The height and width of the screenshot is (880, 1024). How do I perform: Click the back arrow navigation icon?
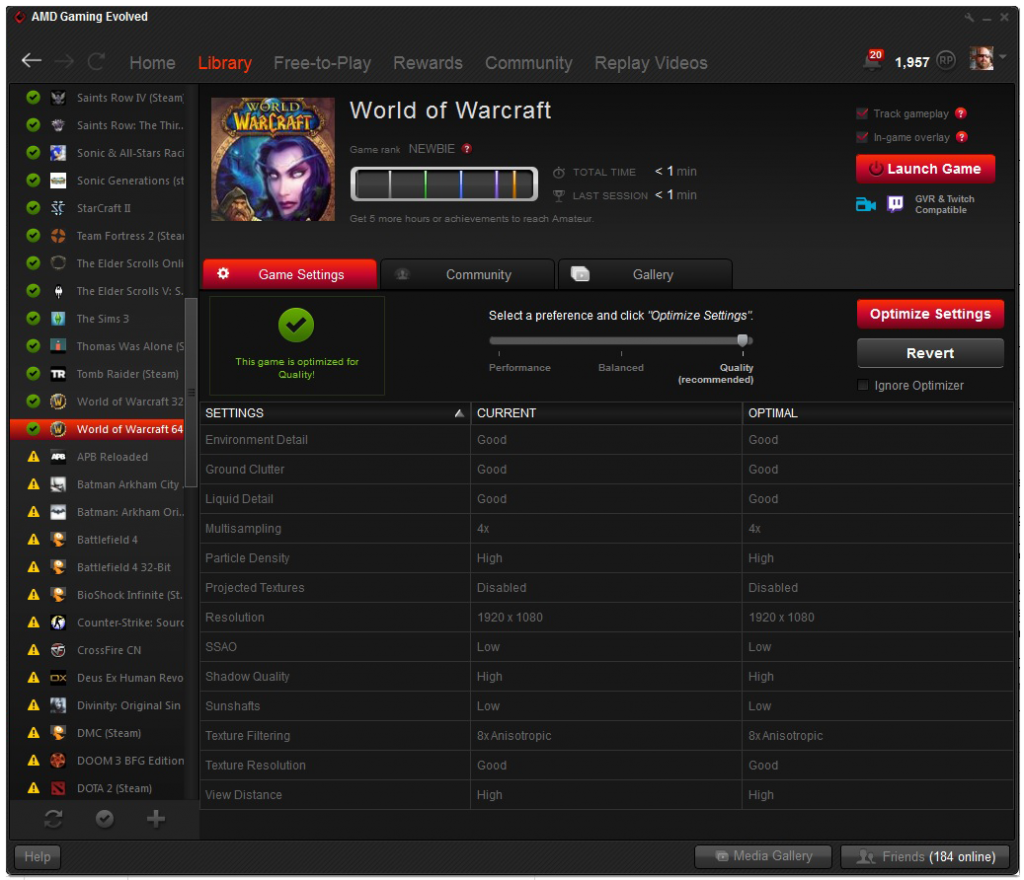(32, 62)
